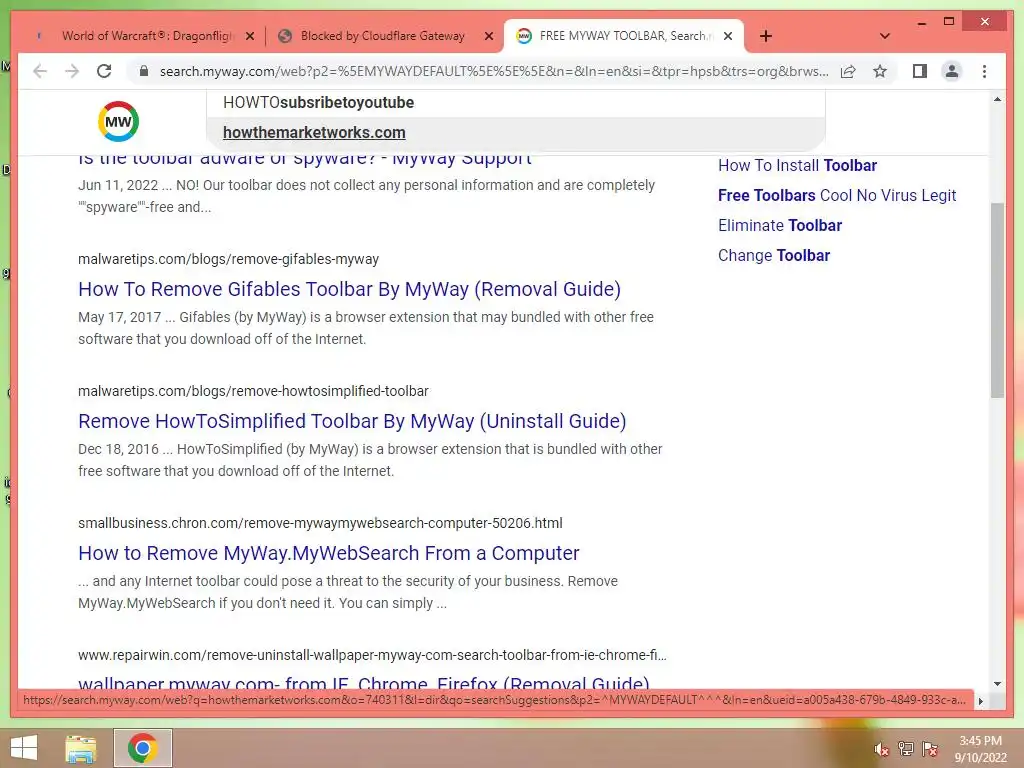The width and height of the screenshot is (1024, 768).
Task: Switch to Blocked by Cloudflare Gateway tab
Action: [383, 36]
